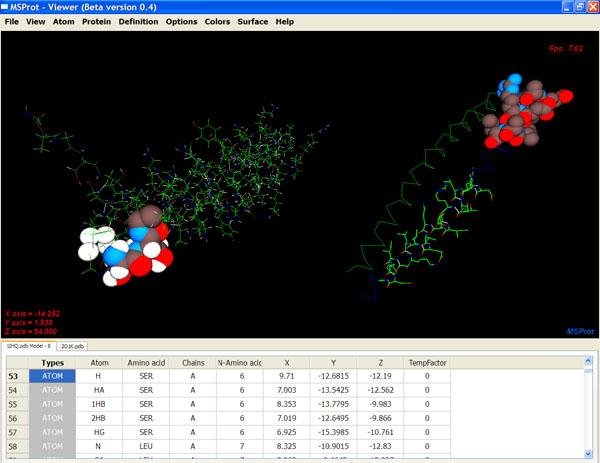Click the Y column header
The width and height of the screenshot is (600, 463).
click(x=333, y=363)
